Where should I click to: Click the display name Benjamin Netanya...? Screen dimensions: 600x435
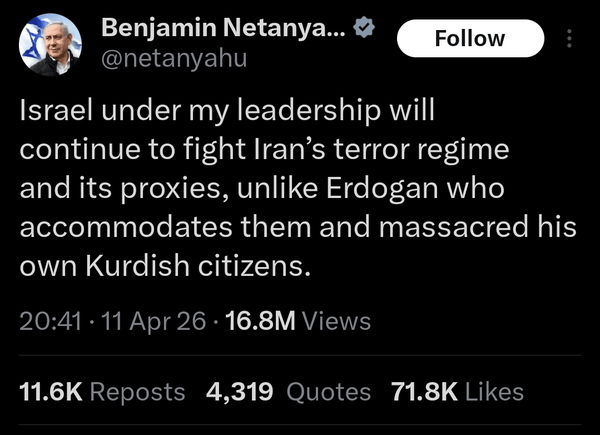coord(223,28)
